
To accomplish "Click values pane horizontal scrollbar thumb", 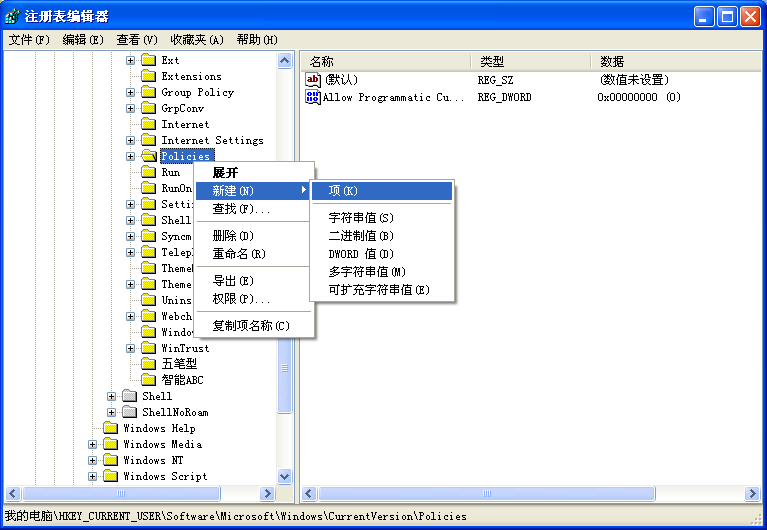I will pos(487,493).
